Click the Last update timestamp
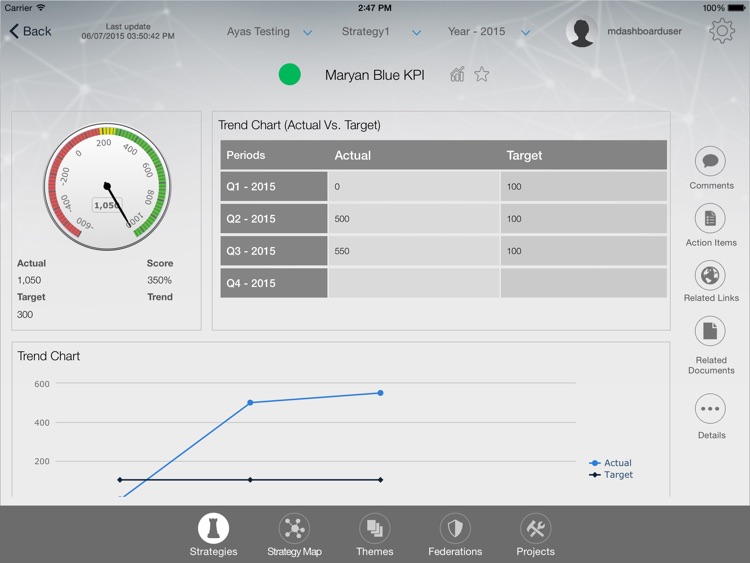The image size is (750, 563). pos(128,32)
